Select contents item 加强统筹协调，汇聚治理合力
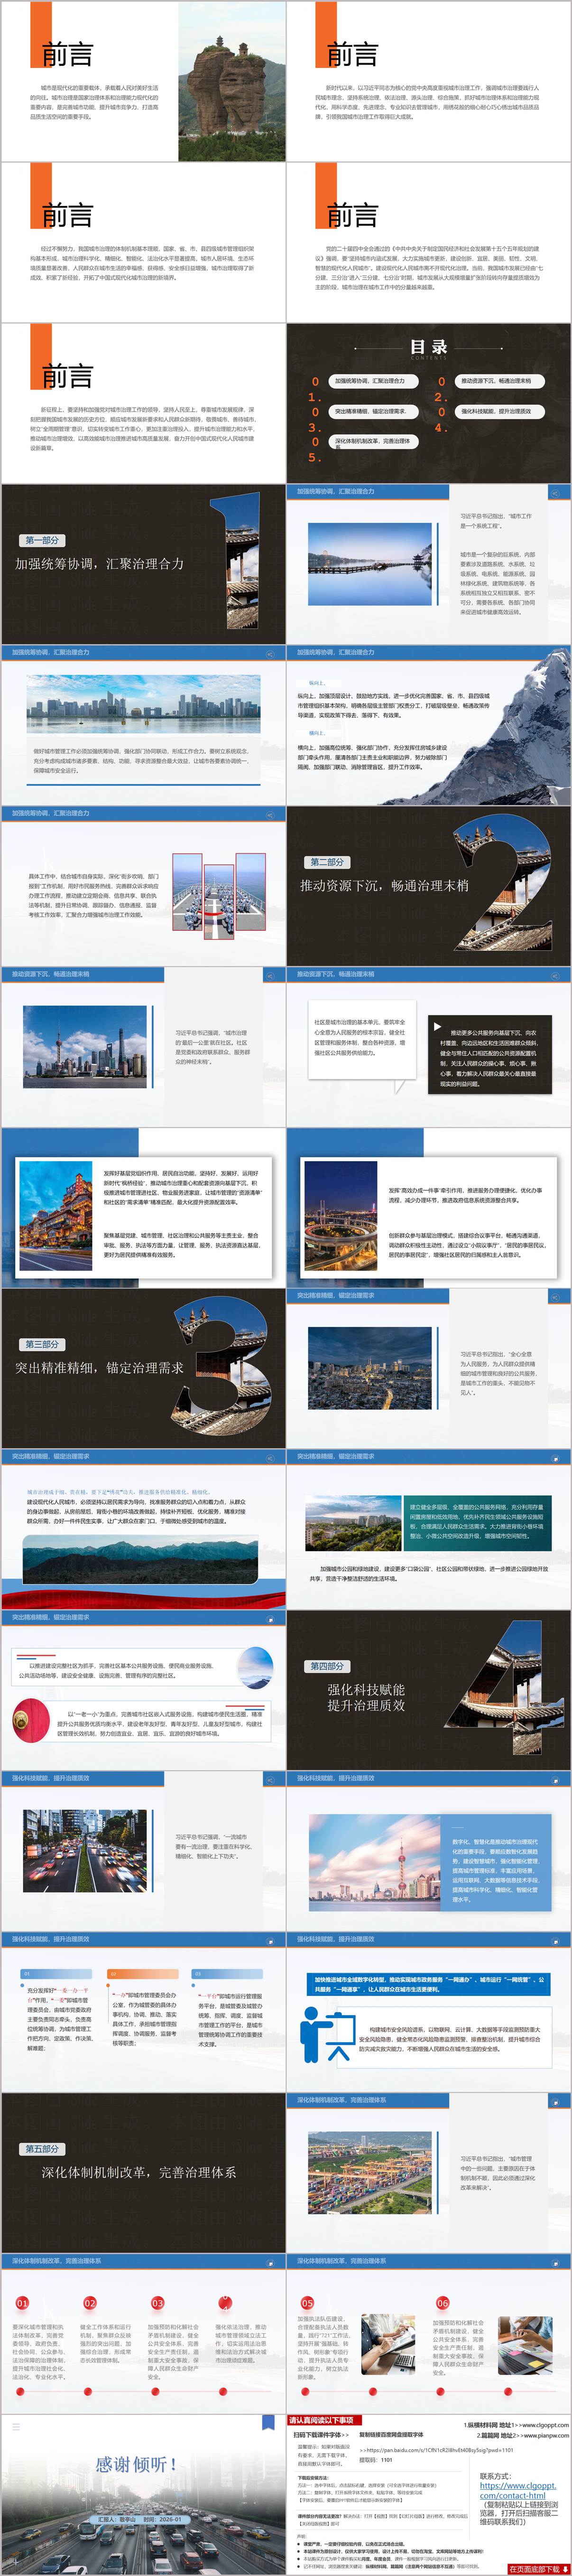 (370, 381)
